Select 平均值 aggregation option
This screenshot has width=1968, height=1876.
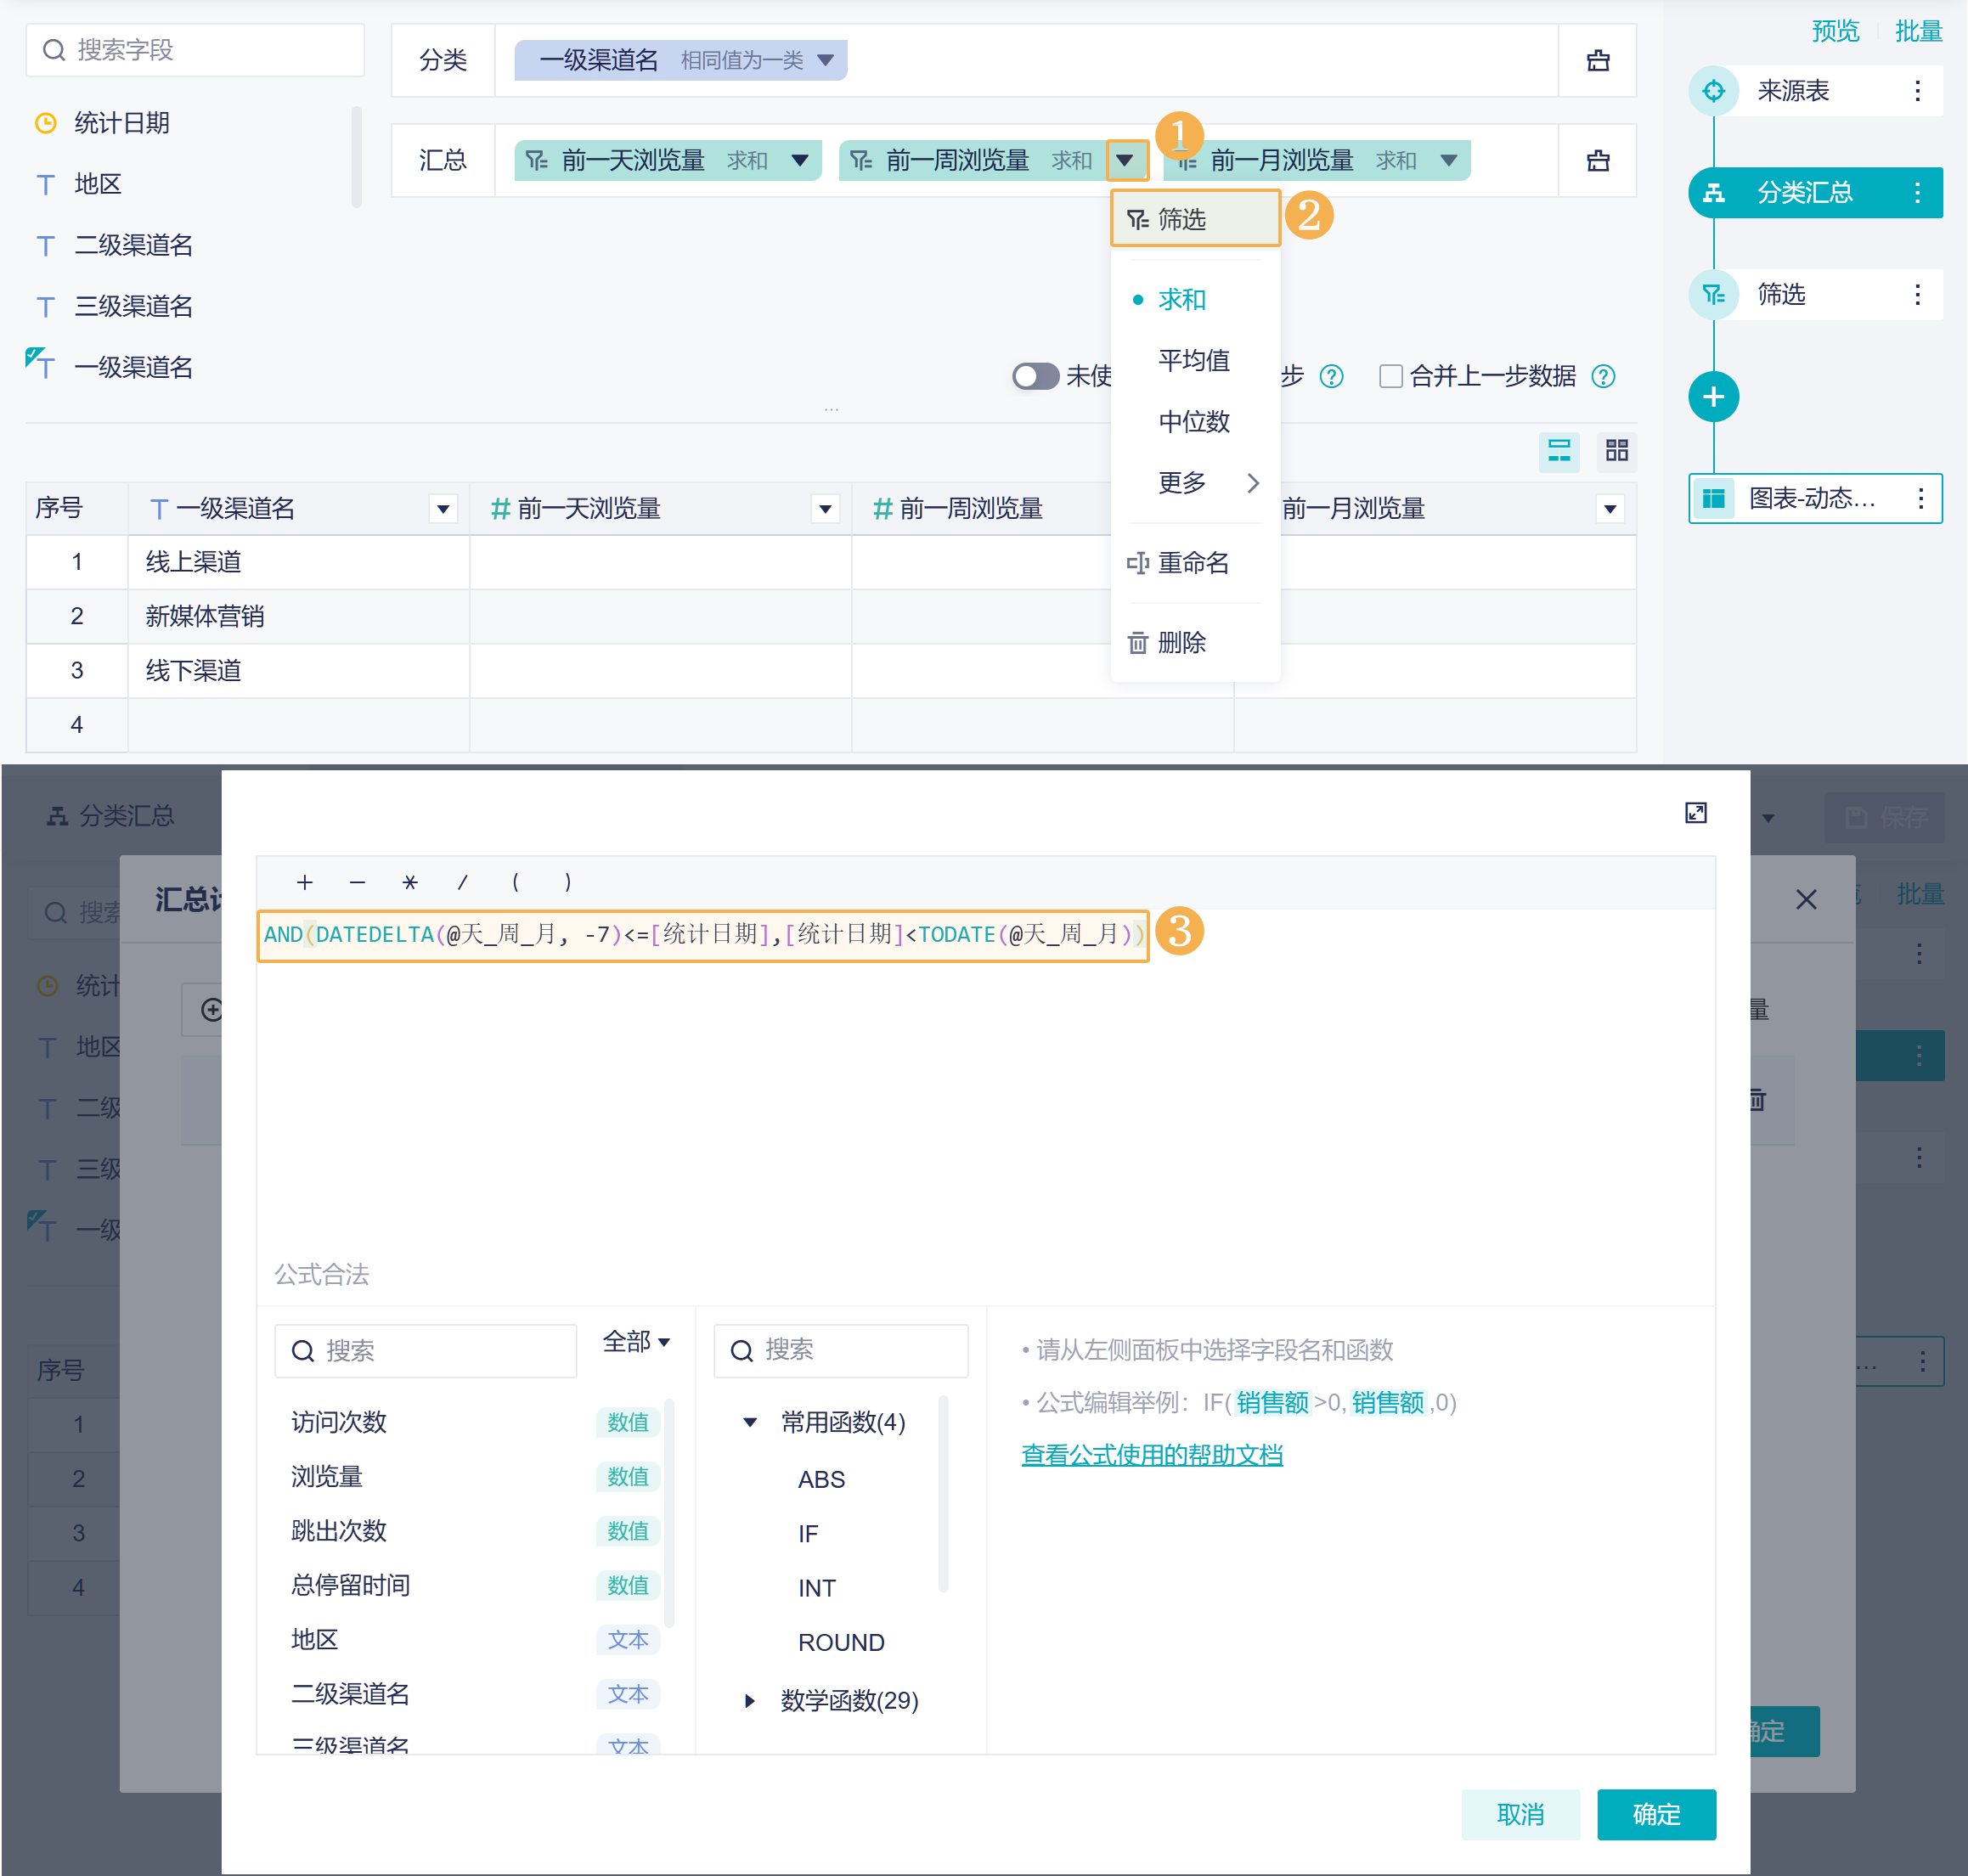click(x=1193, y=360)
